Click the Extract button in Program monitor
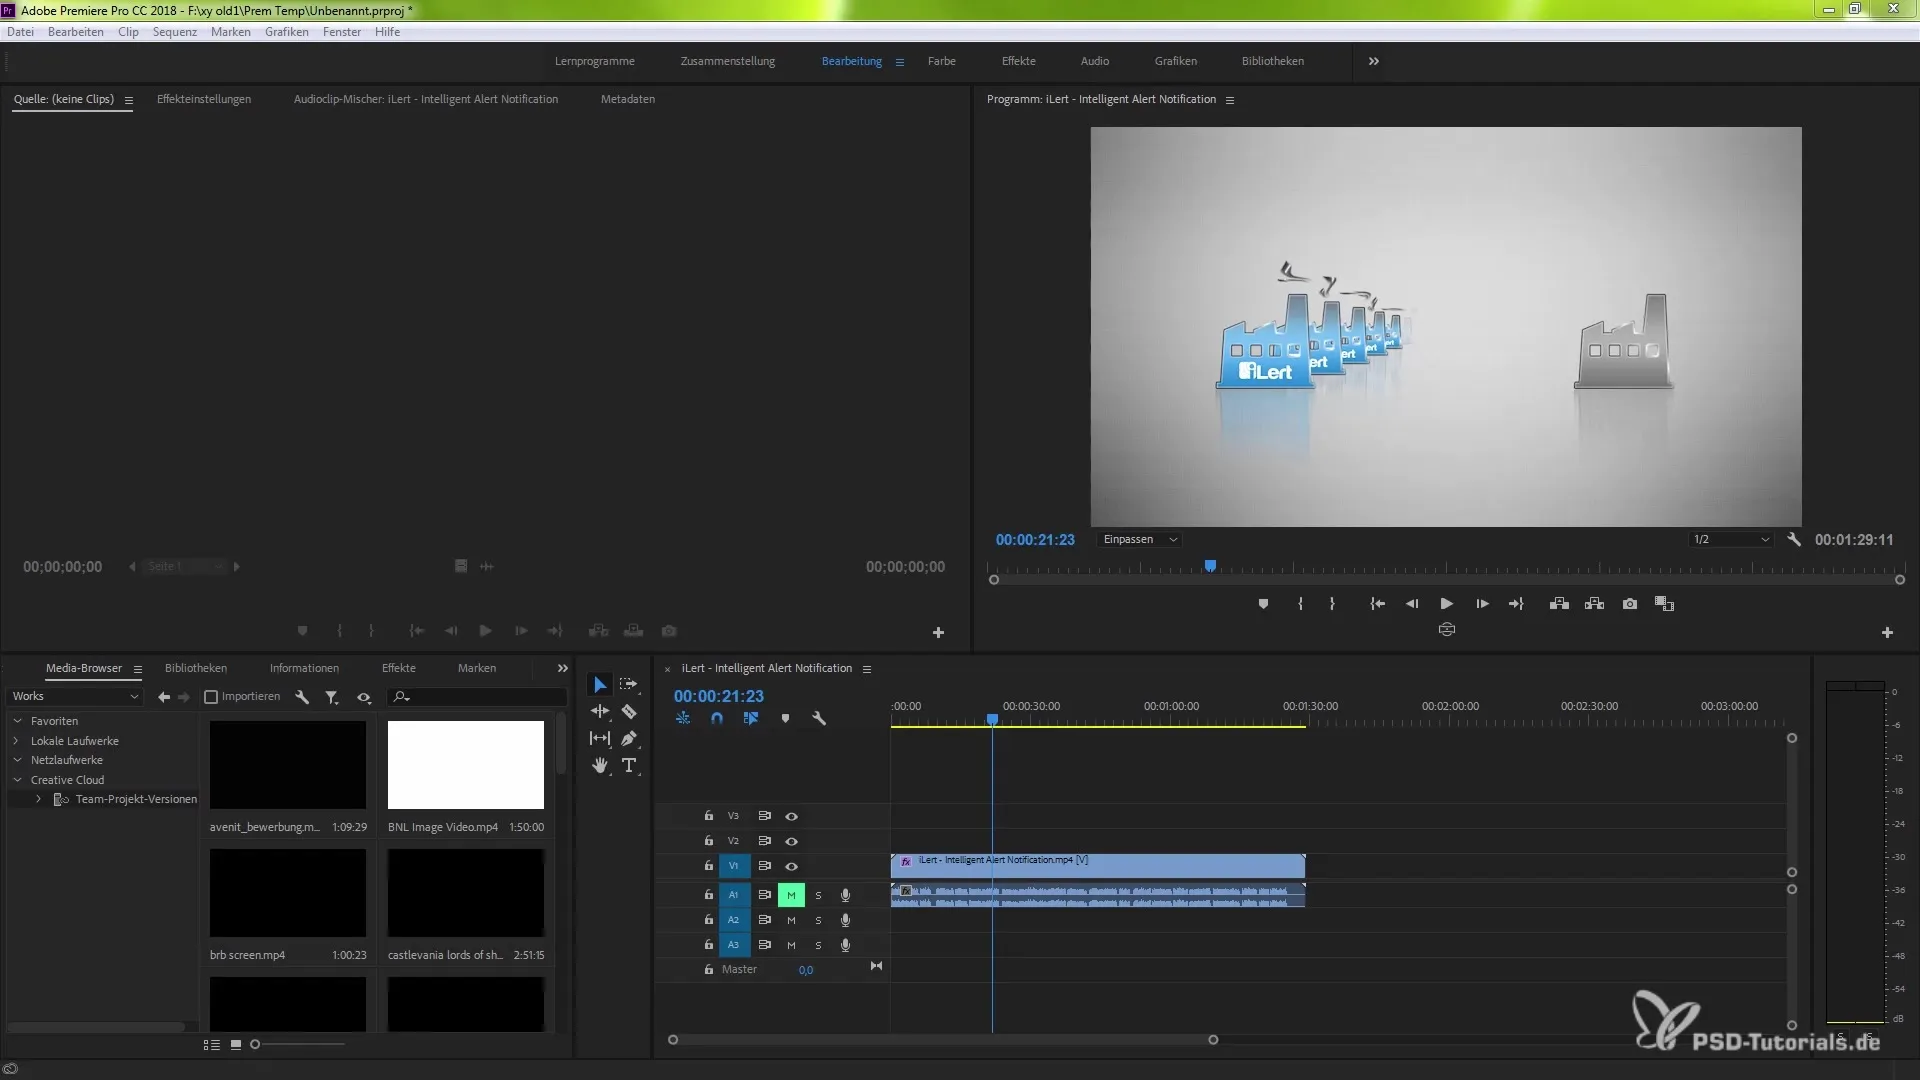This screenshot has height=1080, width=1920. [1595, 604]
